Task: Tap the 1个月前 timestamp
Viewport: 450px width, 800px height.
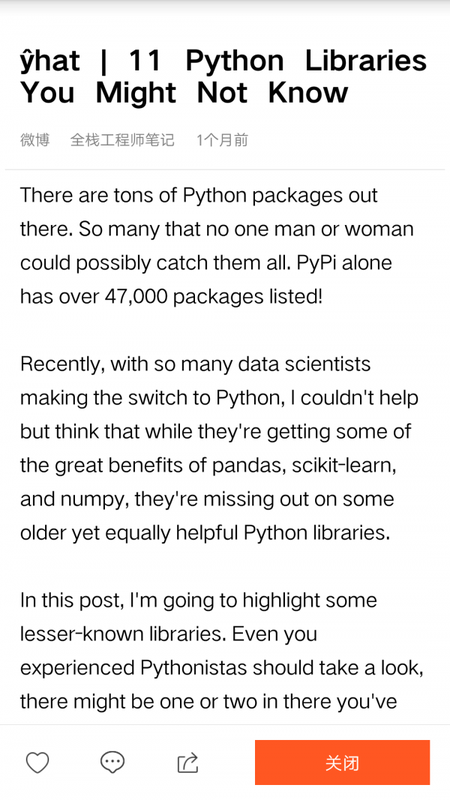Action: coord(222,139)
